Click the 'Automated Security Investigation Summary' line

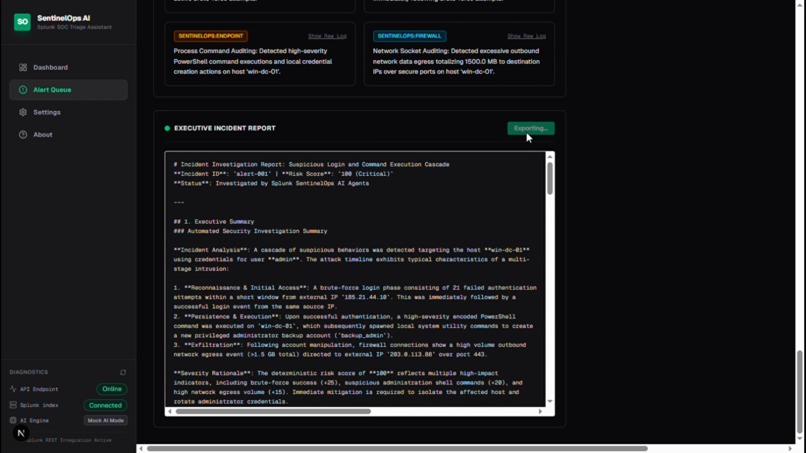250,231
